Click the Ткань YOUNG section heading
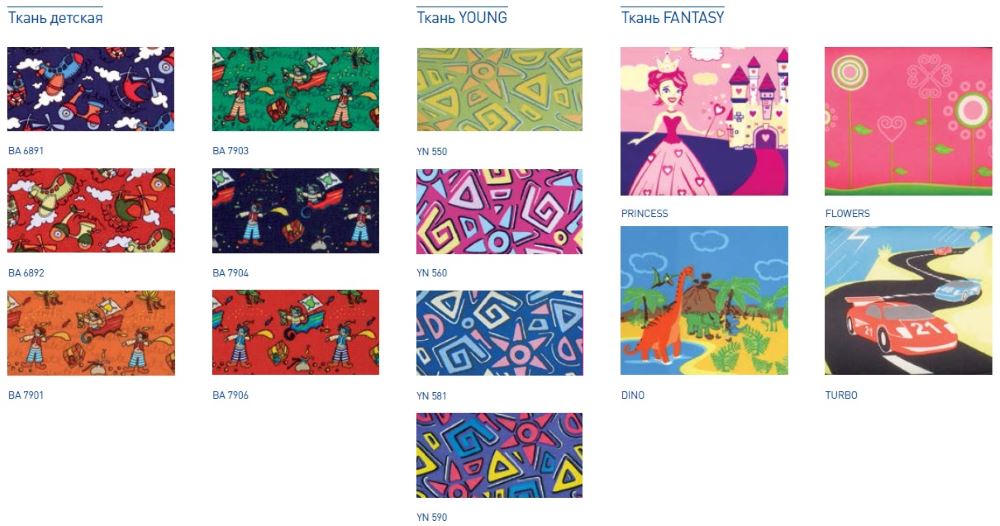1000x526 pixels. click(x=462, y=18)
